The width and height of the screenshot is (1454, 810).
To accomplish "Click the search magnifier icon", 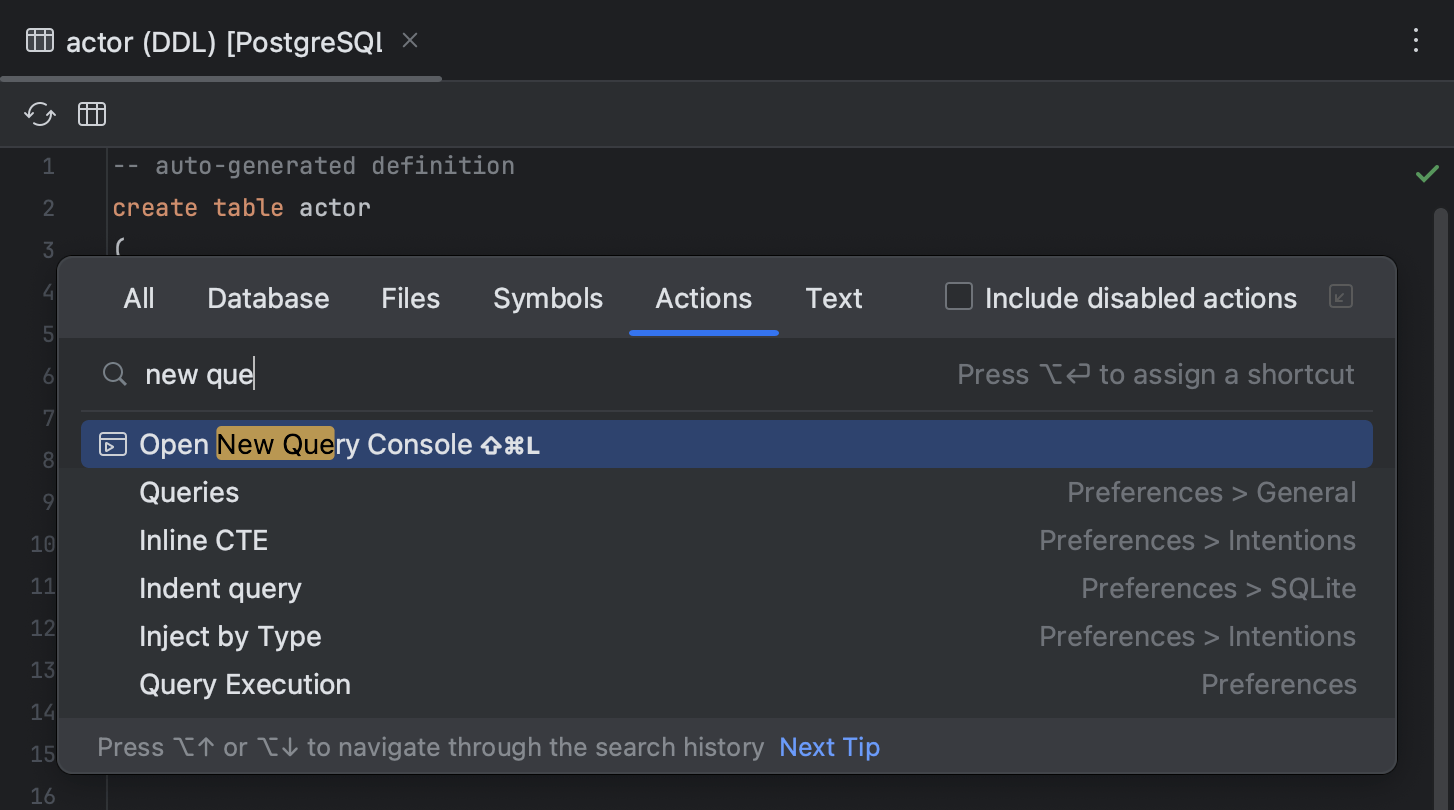I will [x=114, y=374].
